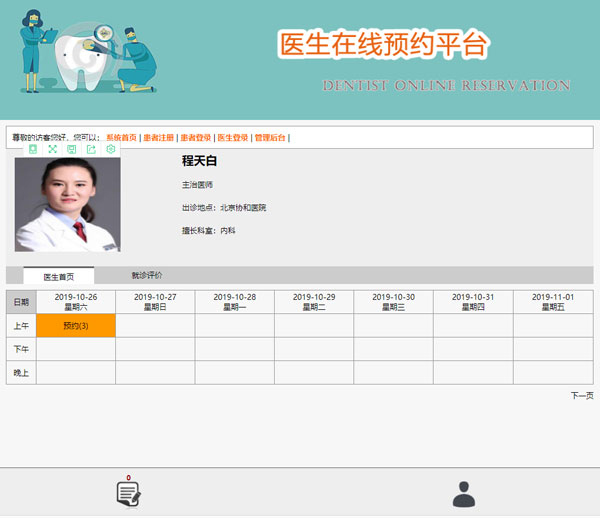Click the fullscreen expand arrows icon
The image size is (600, 518).
(x=53, y=149)
